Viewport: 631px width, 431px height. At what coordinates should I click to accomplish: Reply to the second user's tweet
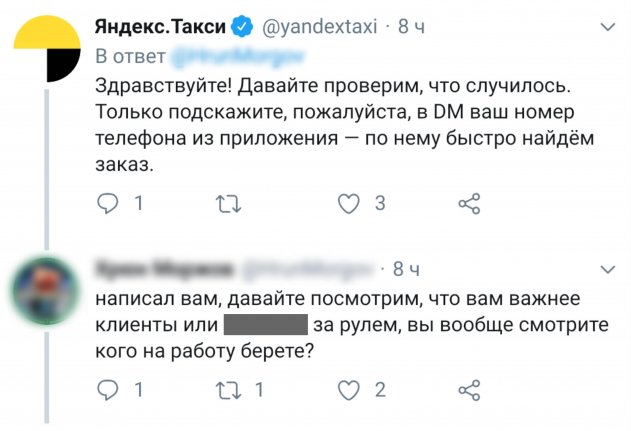tap(108, 389)
